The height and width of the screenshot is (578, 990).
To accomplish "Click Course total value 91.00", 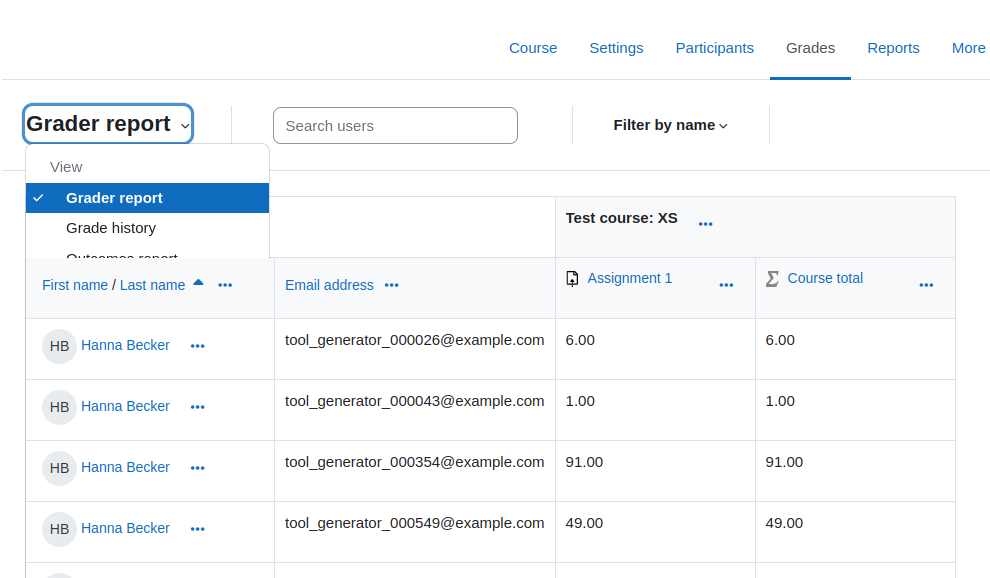I will pos(784,462).
